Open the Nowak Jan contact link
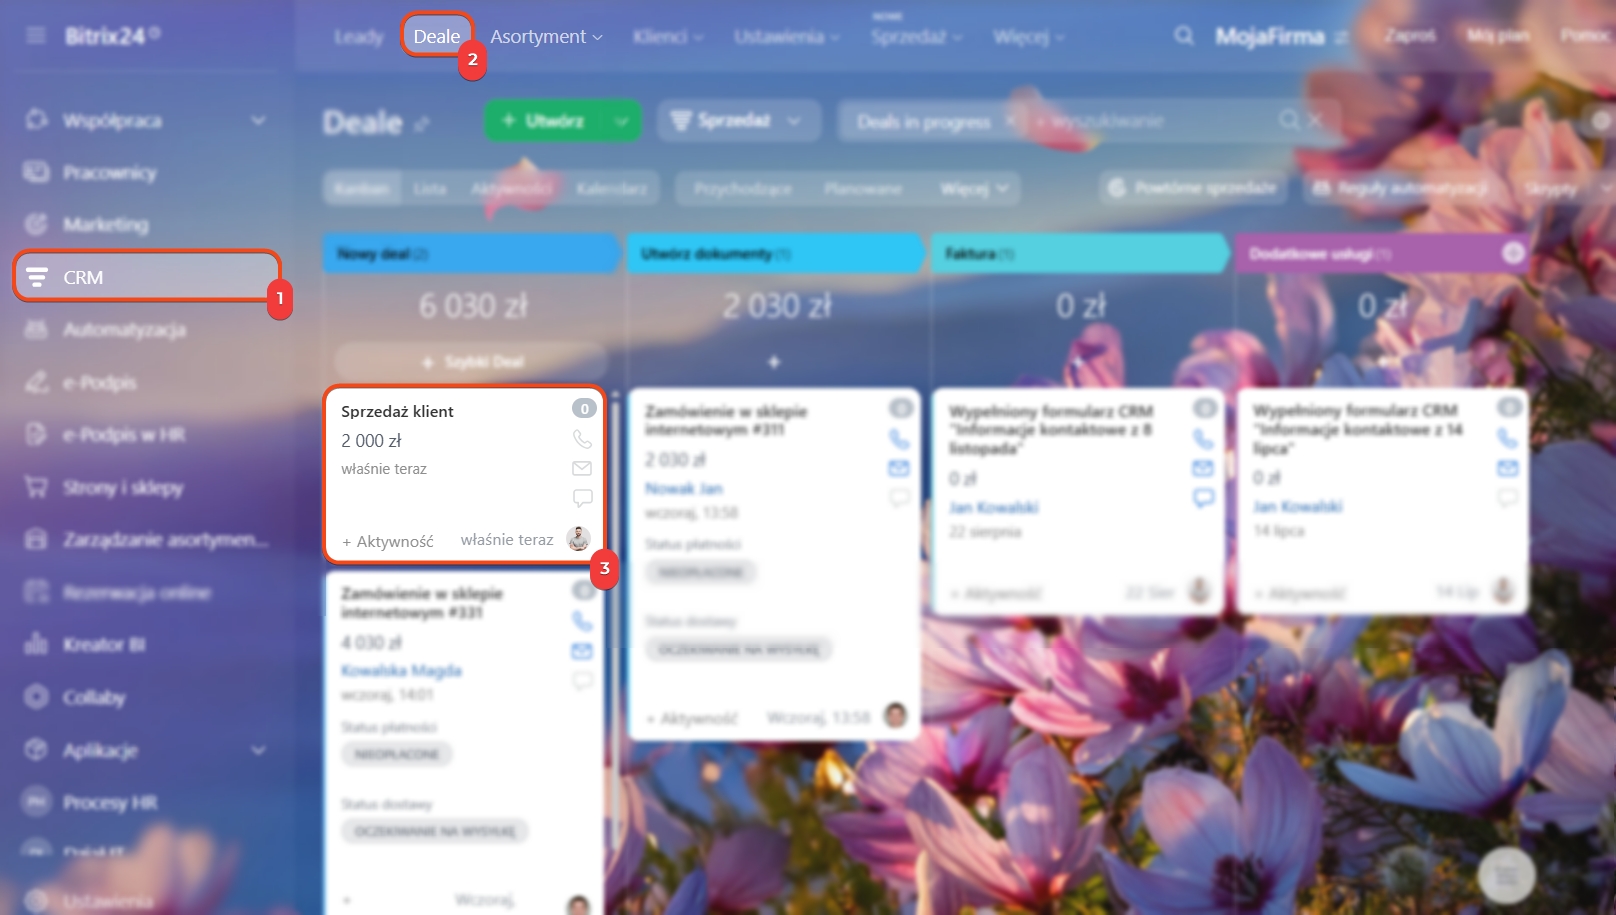This screenshot has height=915, width=1616. point(684,488)
